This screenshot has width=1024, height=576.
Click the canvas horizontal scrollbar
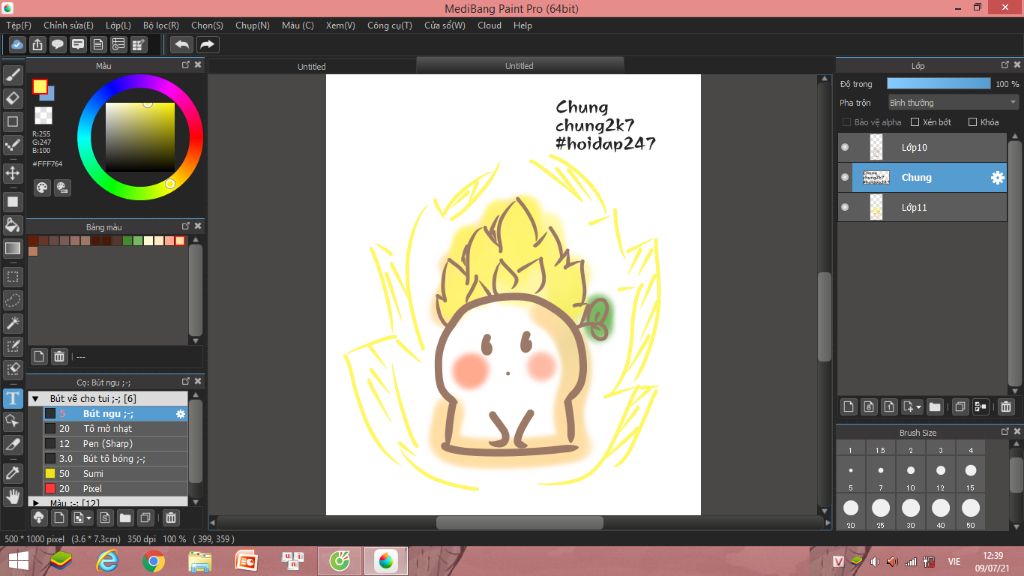click(519, 522)
